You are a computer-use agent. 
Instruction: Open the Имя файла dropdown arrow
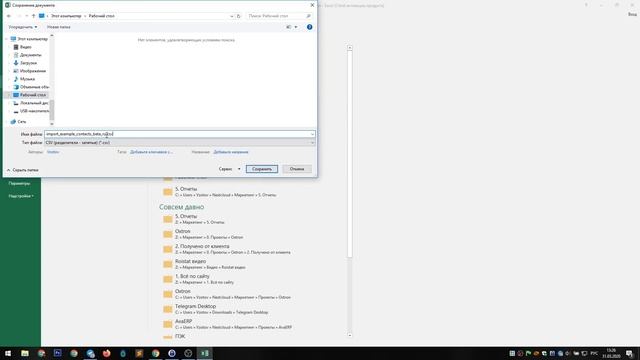click(x=312, y=134)
